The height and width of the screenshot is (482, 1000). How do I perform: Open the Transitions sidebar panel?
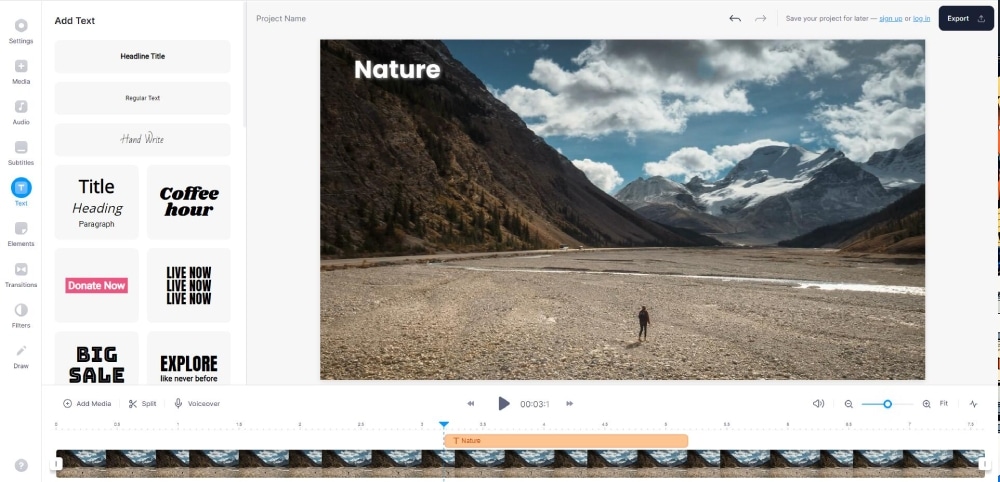(21, 275)
